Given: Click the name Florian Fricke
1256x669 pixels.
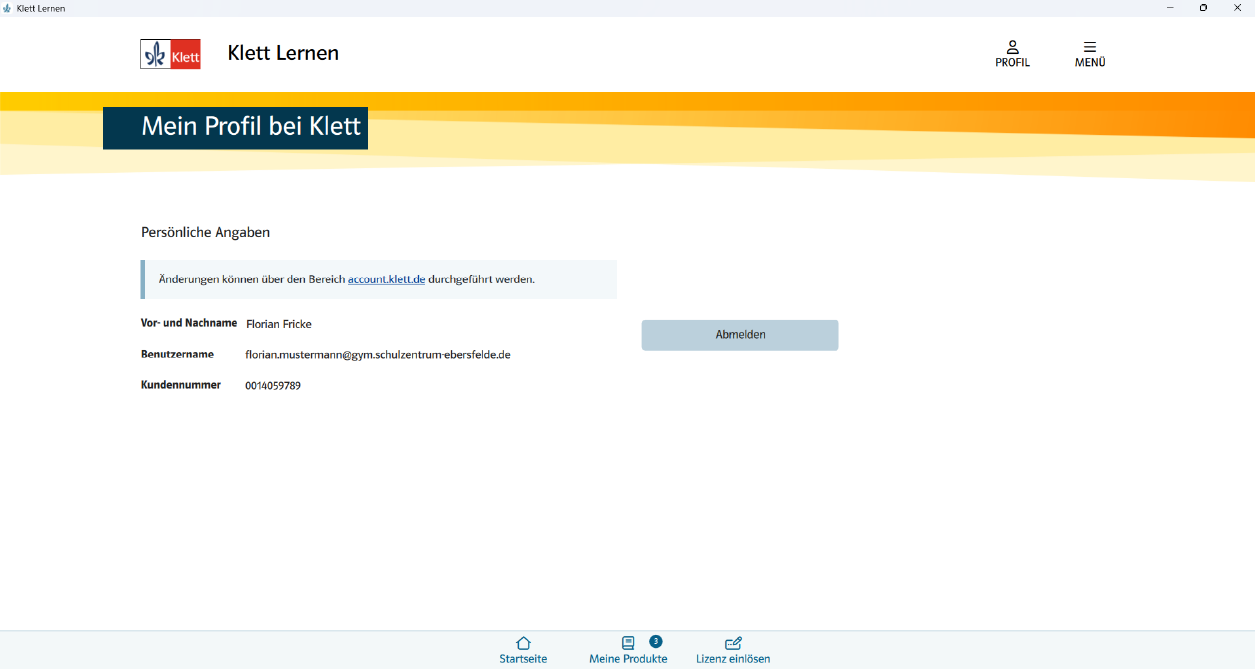Looking at the screenshot, I should coord(279,324).
